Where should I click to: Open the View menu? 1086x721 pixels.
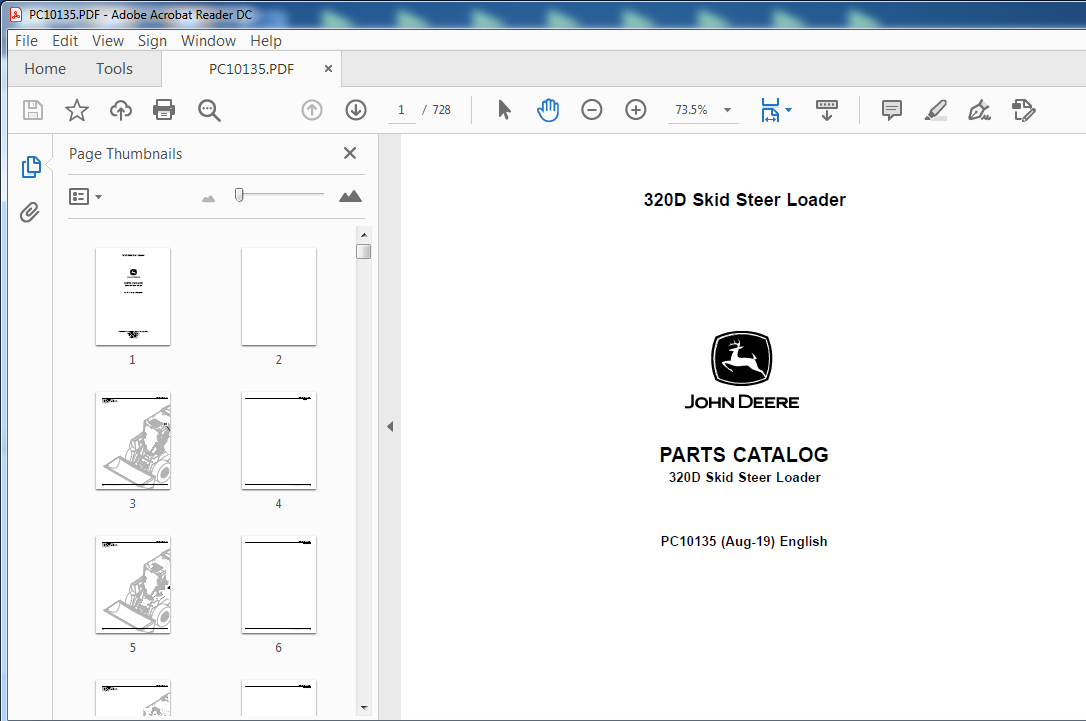coord(108,41)
